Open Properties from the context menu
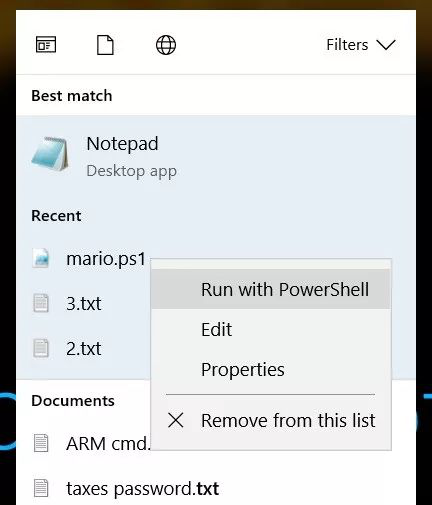 (x=270, y=369)
